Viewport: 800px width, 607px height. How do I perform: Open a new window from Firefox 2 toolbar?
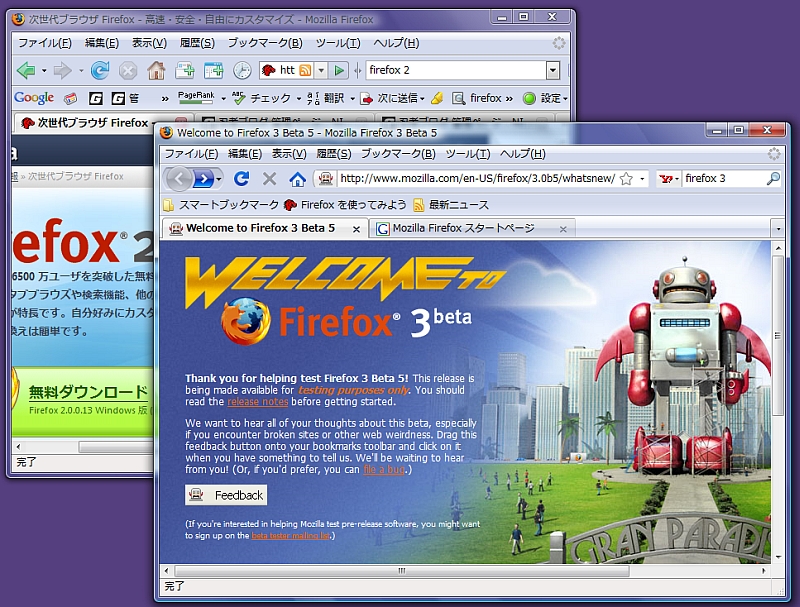[x=213, y=70]
